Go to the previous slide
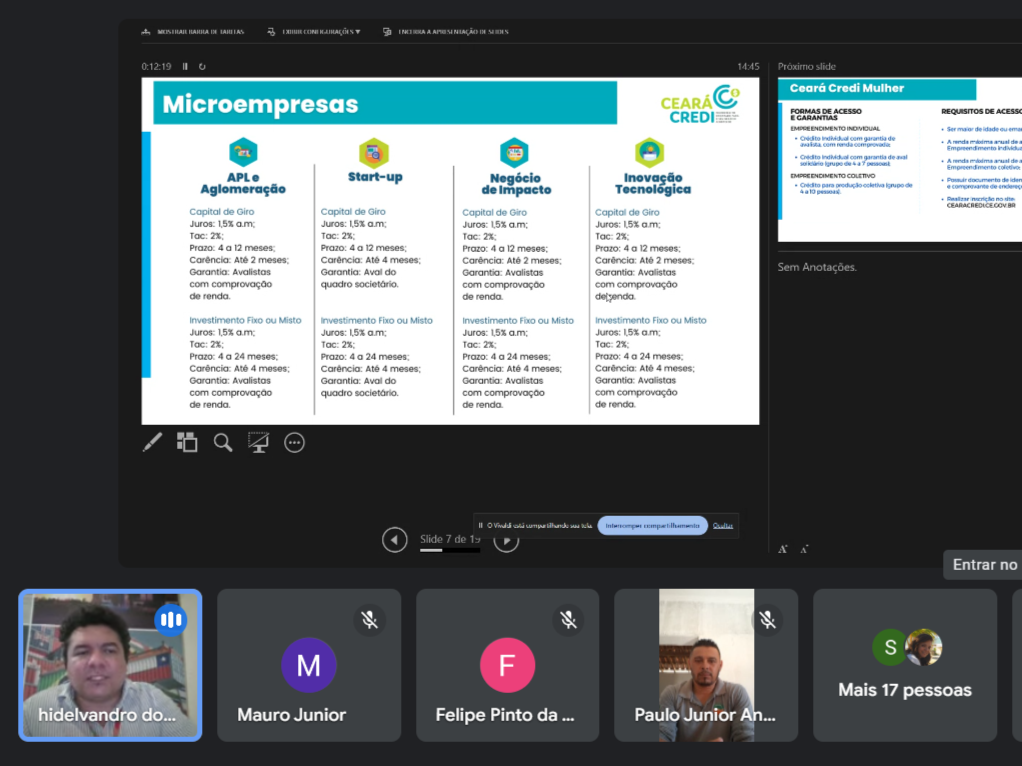The width and height of the screenshot is (1022, 766). [394, 540]
